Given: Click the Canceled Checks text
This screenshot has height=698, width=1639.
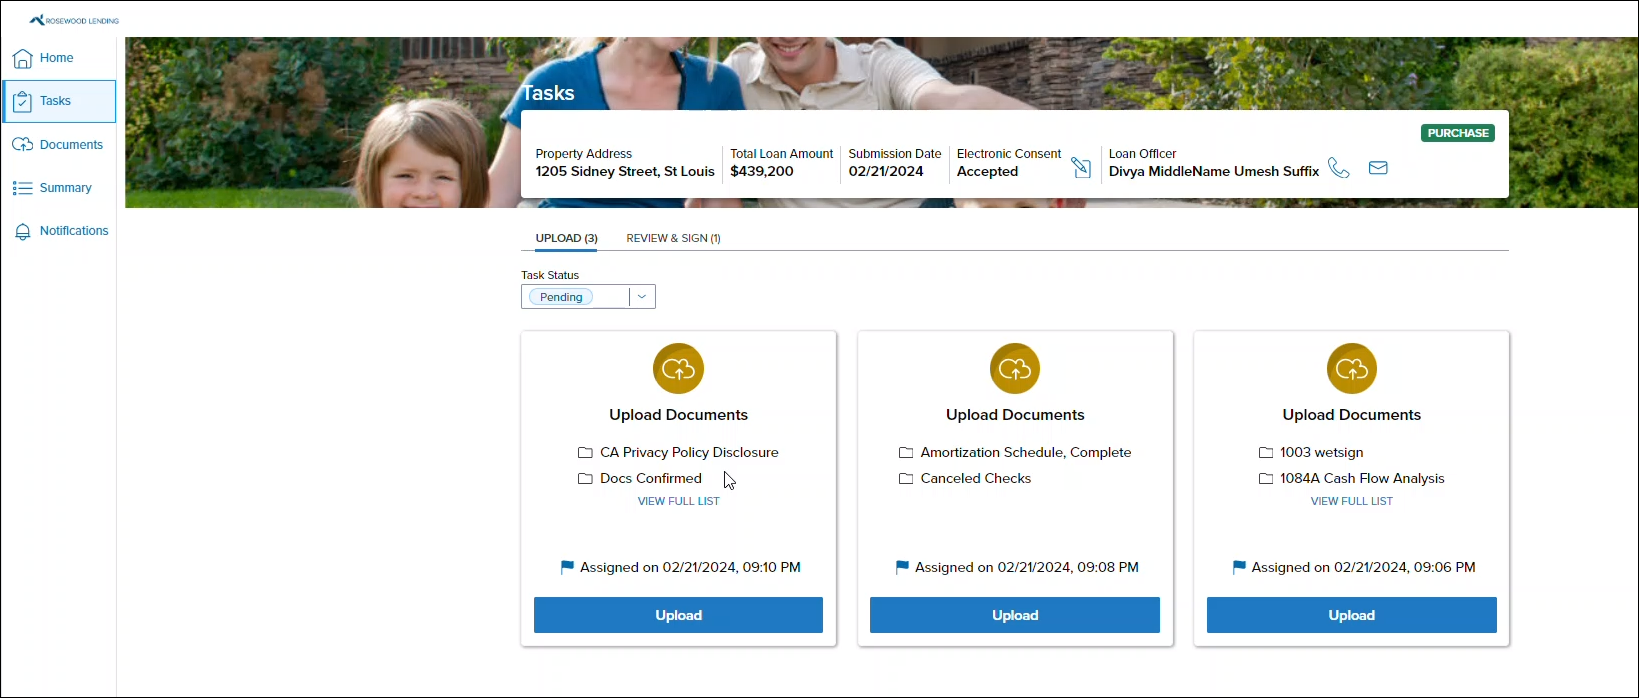Looking at the screenshot, I should (976, 479).
